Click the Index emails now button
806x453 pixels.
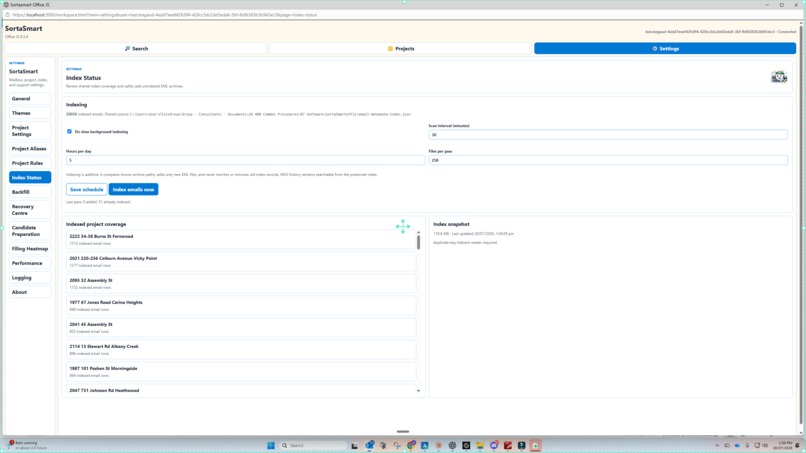(x=133, y=190)
